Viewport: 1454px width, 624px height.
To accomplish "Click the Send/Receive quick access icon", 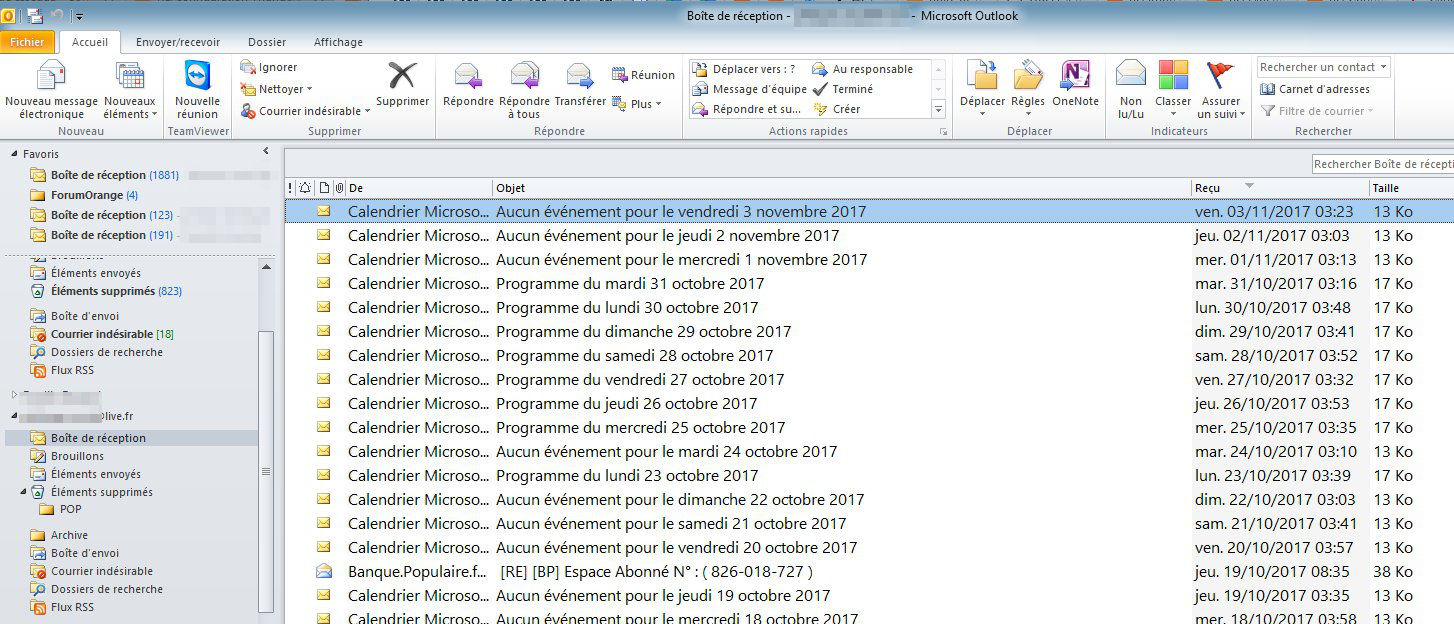I will [35, 16].
